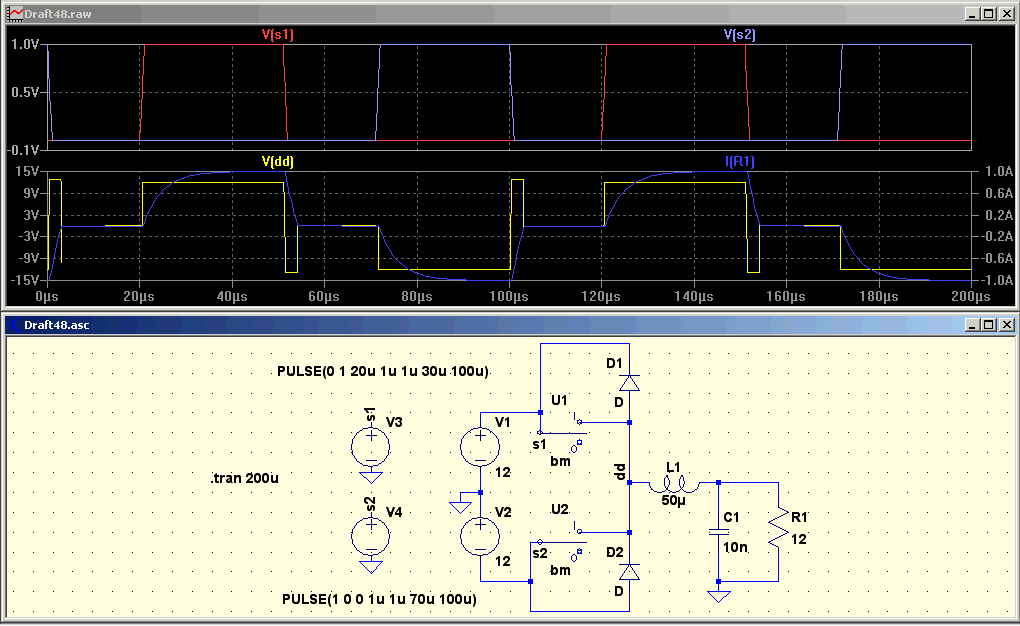The height and width of the screenshot is (626, 1020).
Task: Select the V3 voltage source symbol
Action: click(x=371, y=447)
